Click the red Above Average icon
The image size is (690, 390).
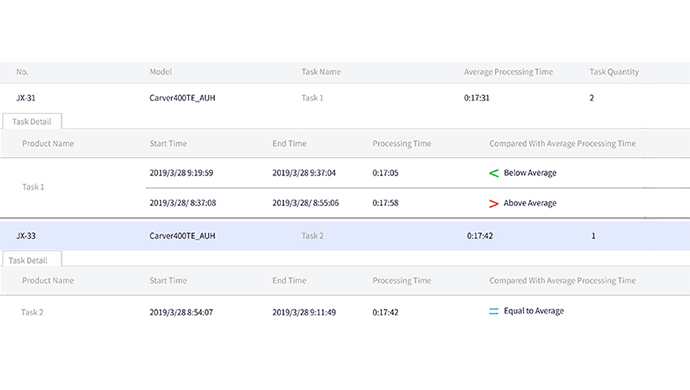(x=494, y=203)
